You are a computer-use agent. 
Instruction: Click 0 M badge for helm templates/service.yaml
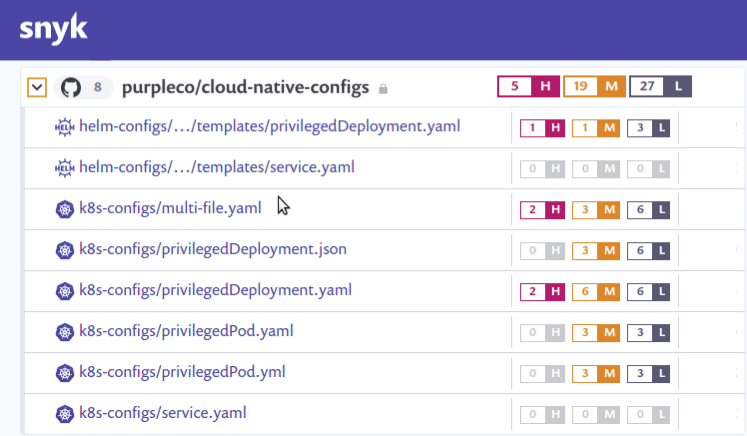click(x=596, y=169)
